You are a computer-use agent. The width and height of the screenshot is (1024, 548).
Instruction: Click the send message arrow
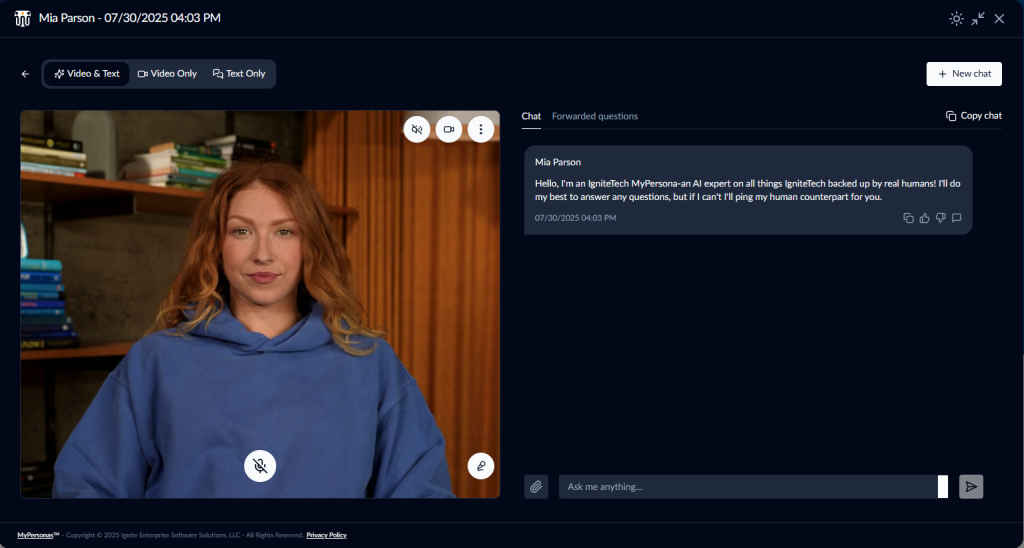tap(971, 487)
